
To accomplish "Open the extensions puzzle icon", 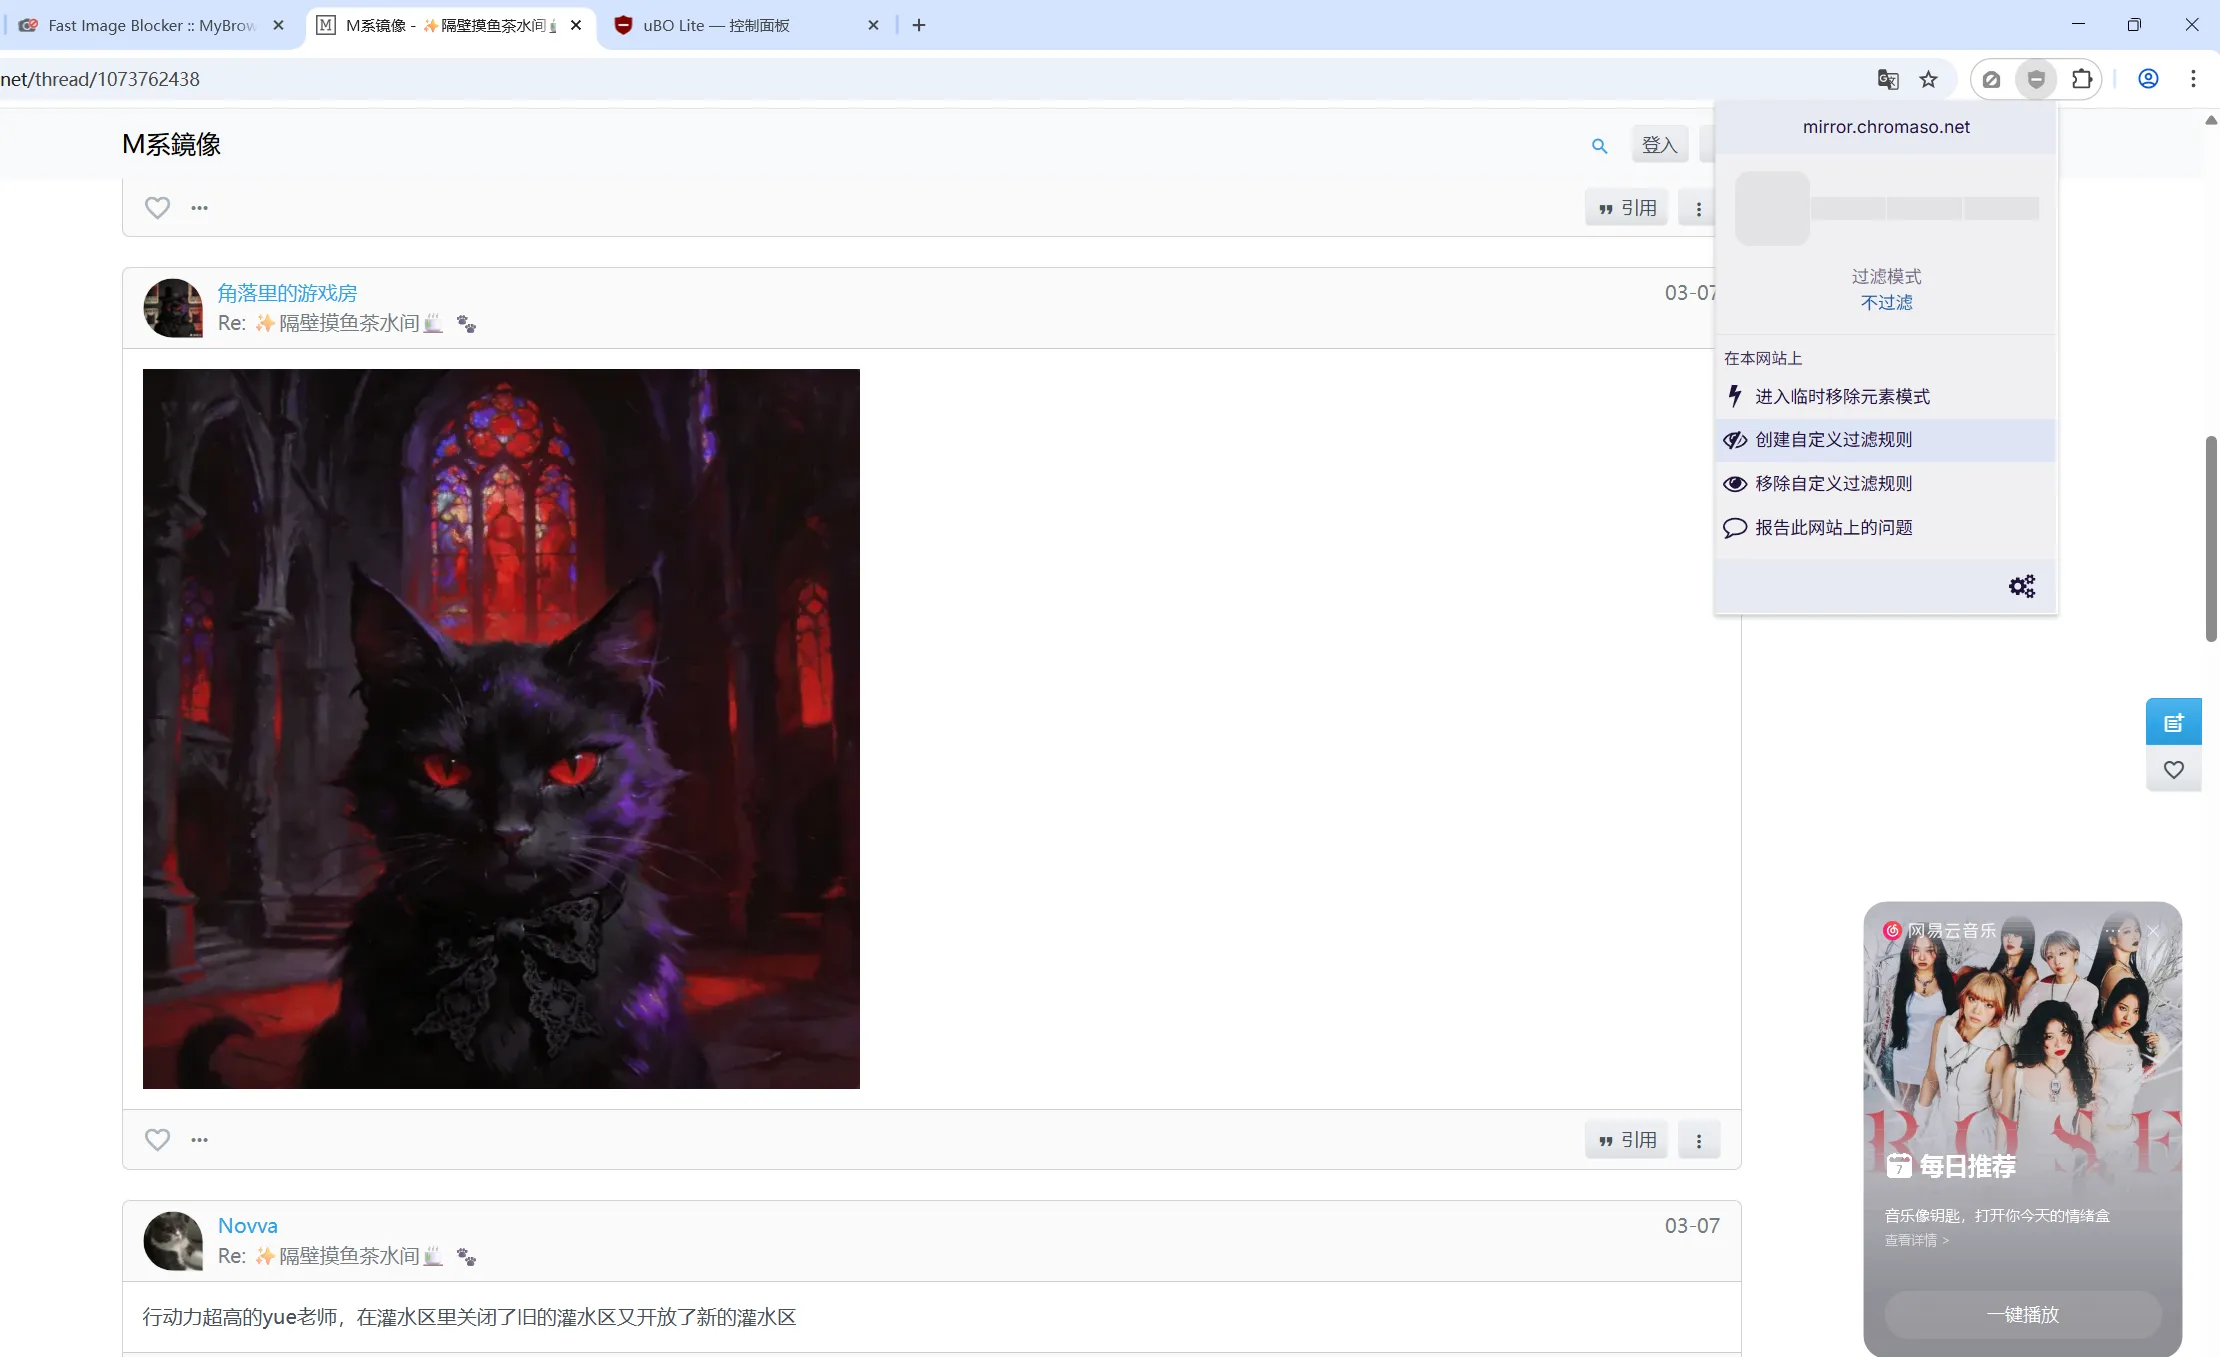I will 2081,79.
